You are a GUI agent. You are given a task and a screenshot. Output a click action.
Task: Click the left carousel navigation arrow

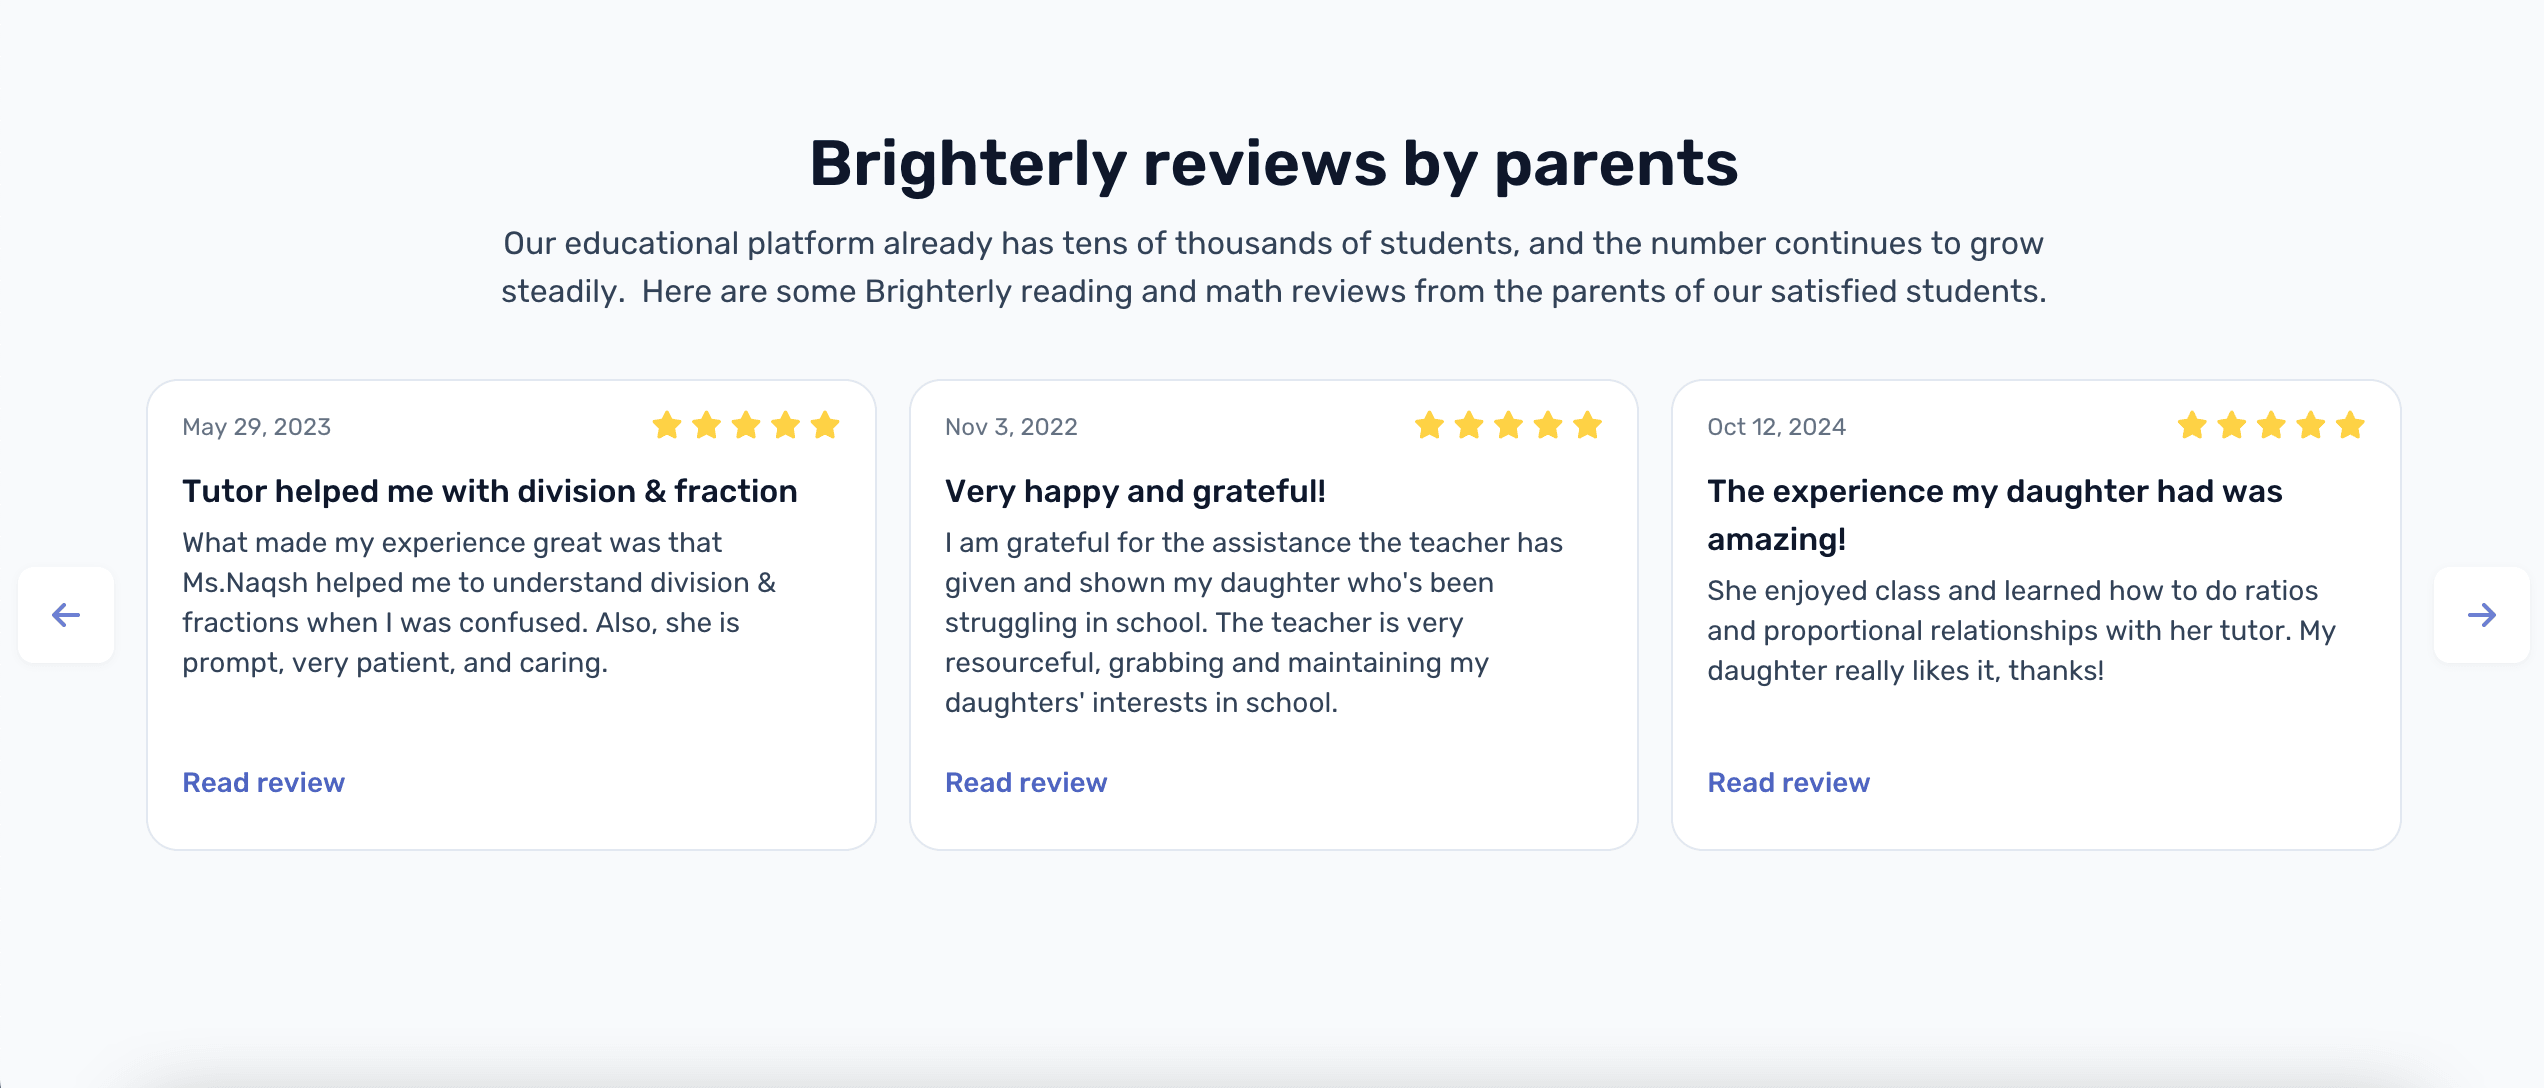65,616
